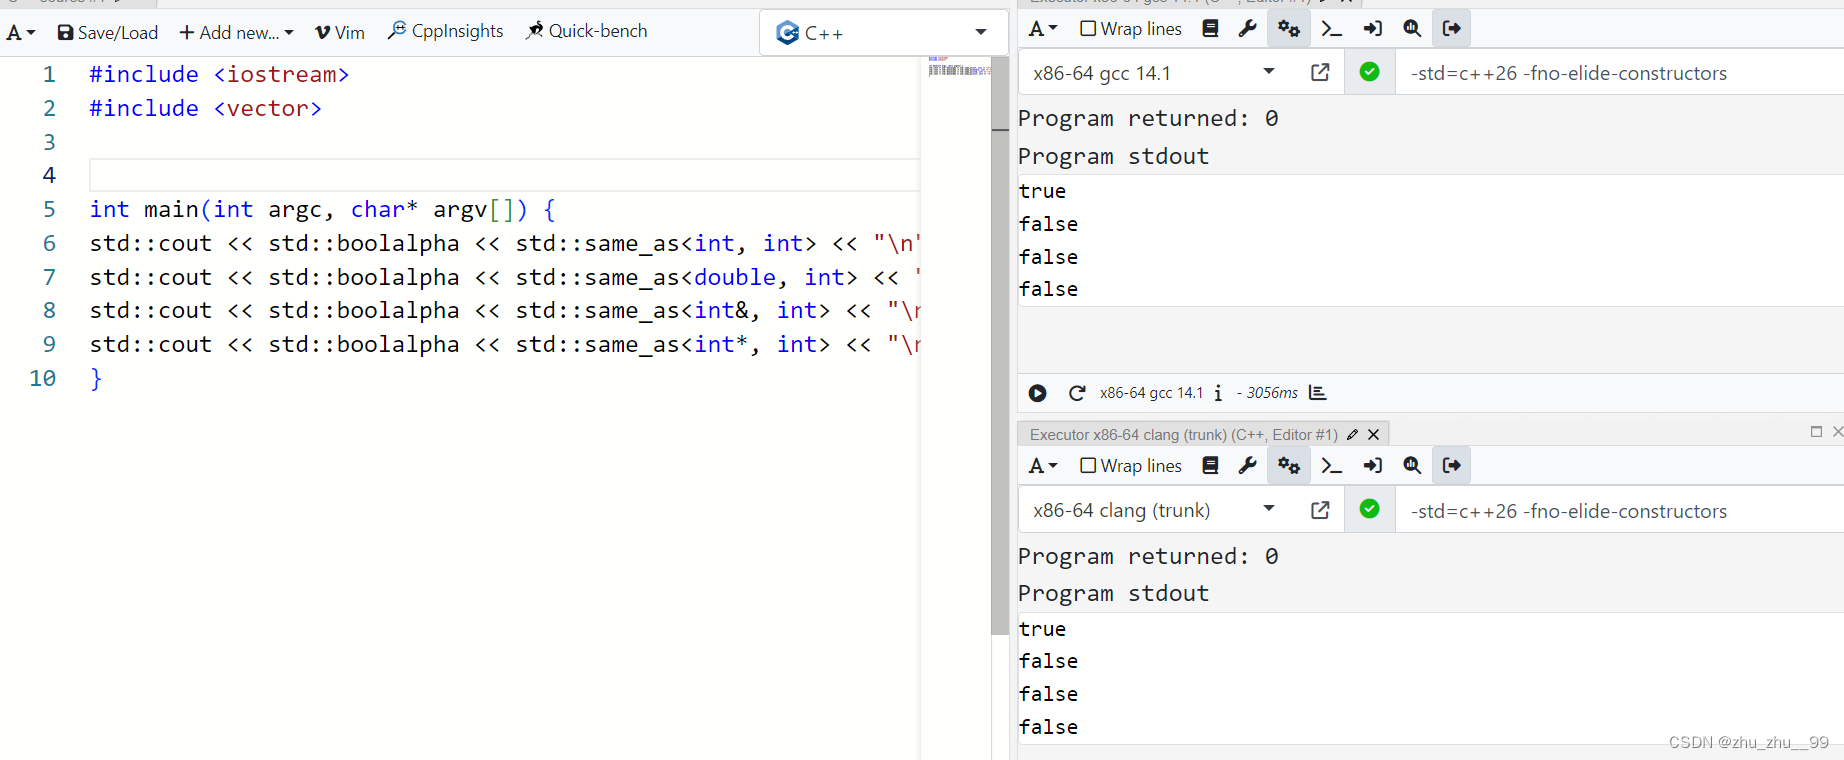Click green status checkmark for gcc
The width and height of the screenshot is (1844, 760).
[1370, 72]
